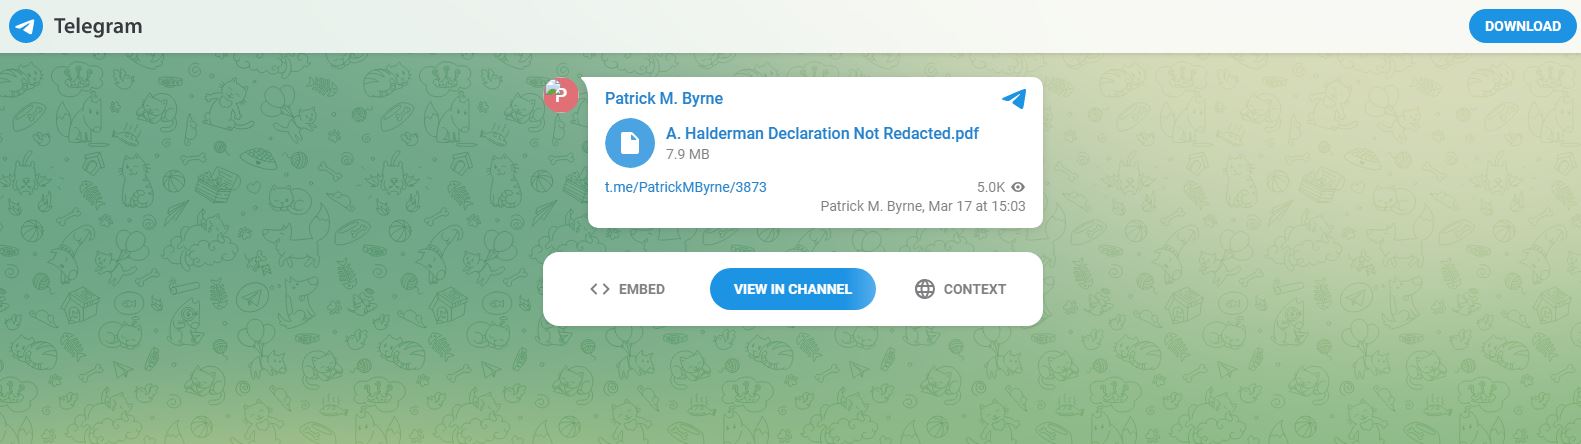Click the embed code brackets icon
Viewport: 1581px width, 444px height.
point(600,289)
